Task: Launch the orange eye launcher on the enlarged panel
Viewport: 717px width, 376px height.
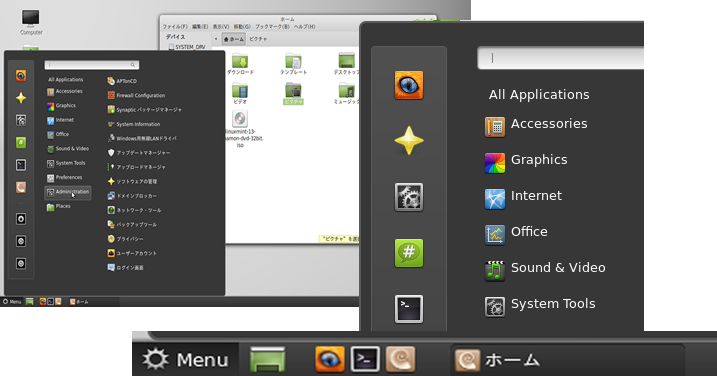Action: click(330, 359)
